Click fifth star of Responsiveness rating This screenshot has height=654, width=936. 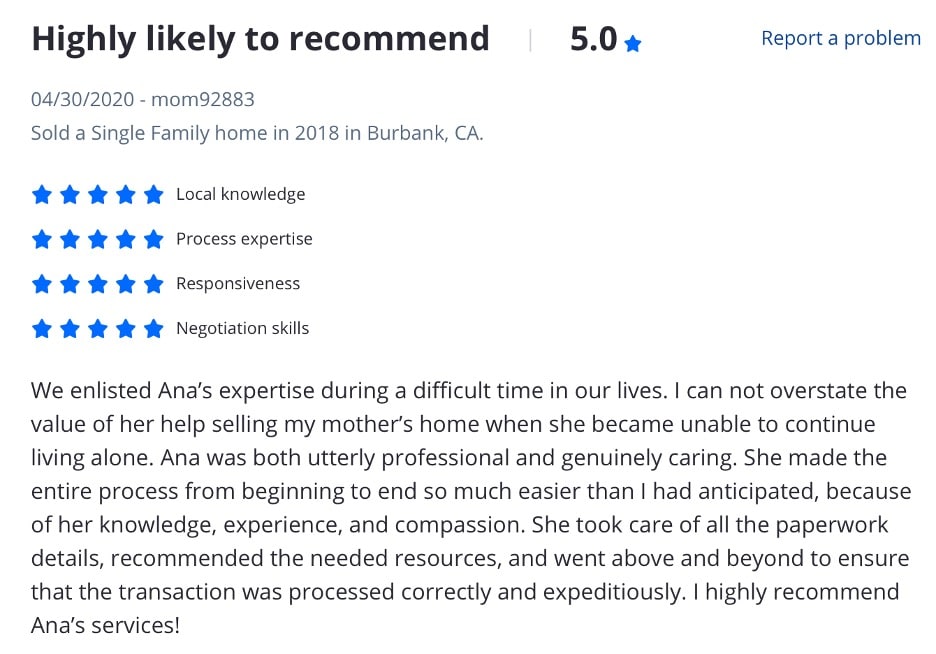(x=153, y=284)
